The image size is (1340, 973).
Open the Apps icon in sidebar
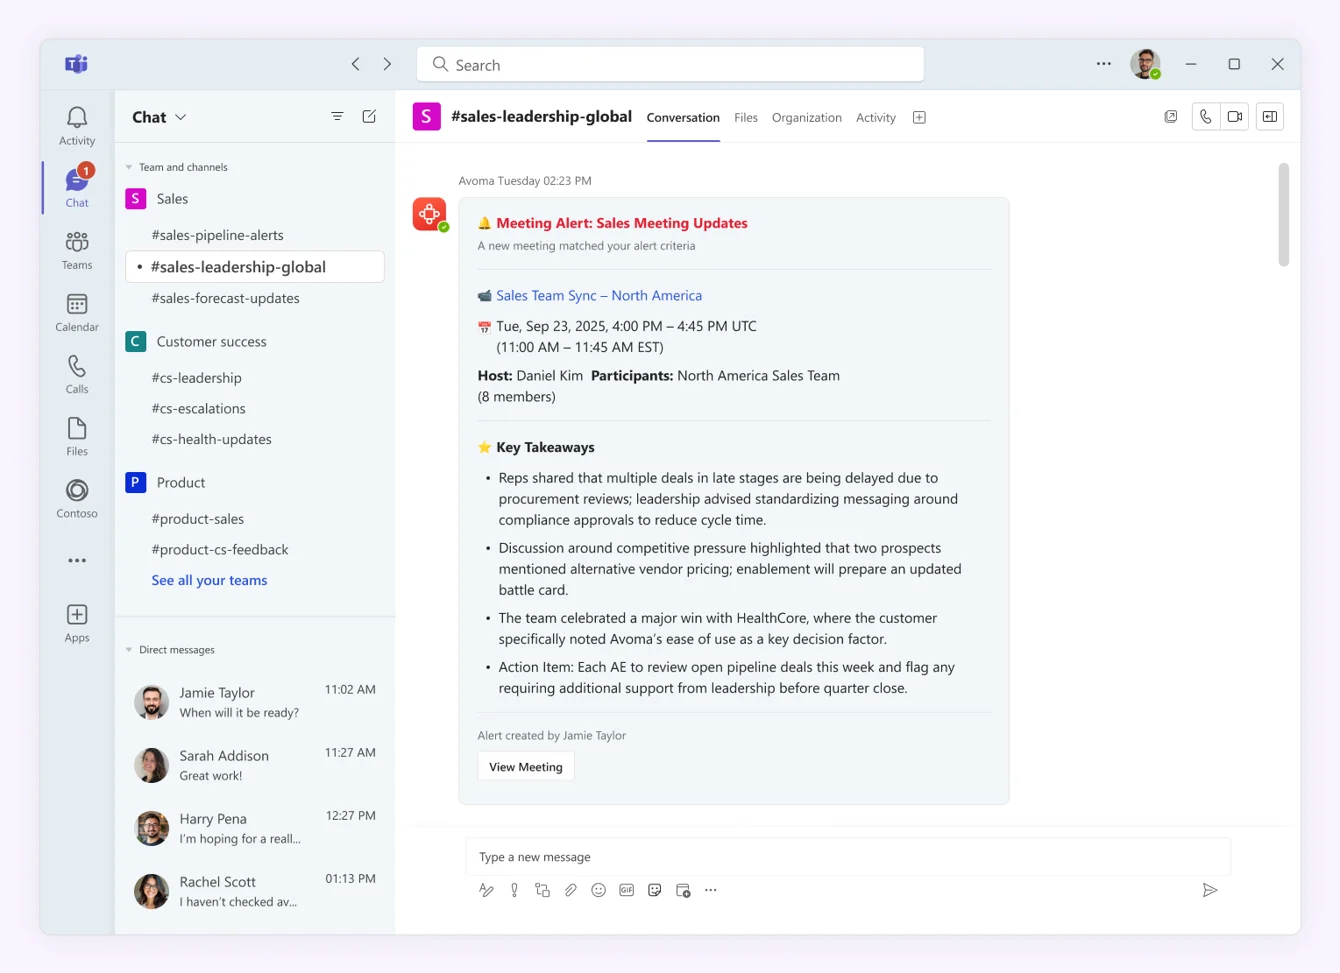76,615
